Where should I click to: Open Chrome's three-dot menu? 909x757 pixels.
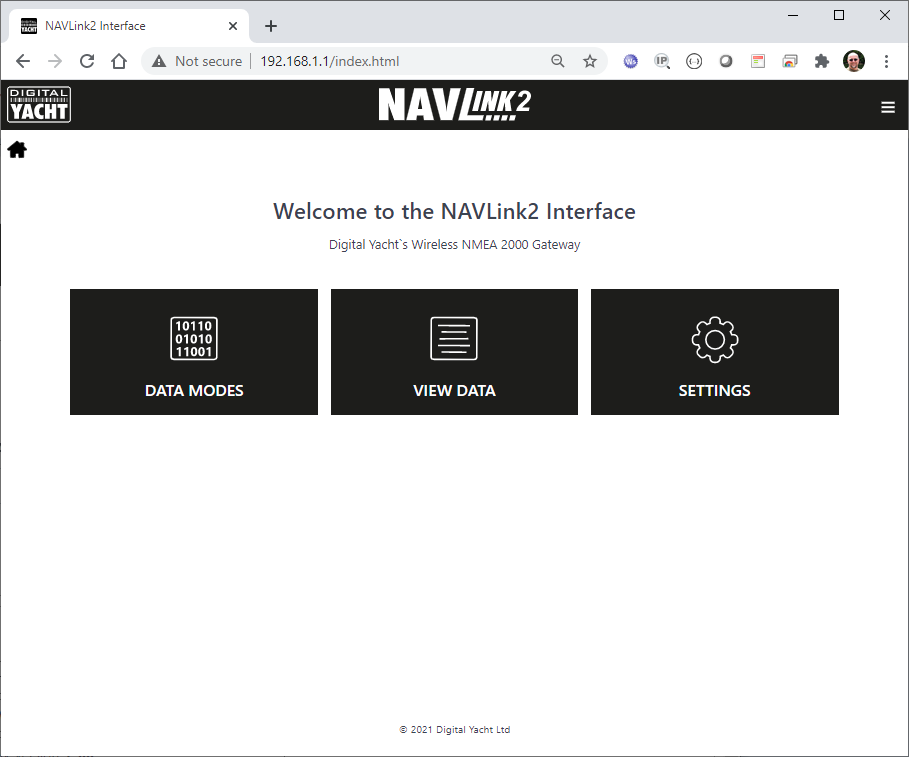887,61
